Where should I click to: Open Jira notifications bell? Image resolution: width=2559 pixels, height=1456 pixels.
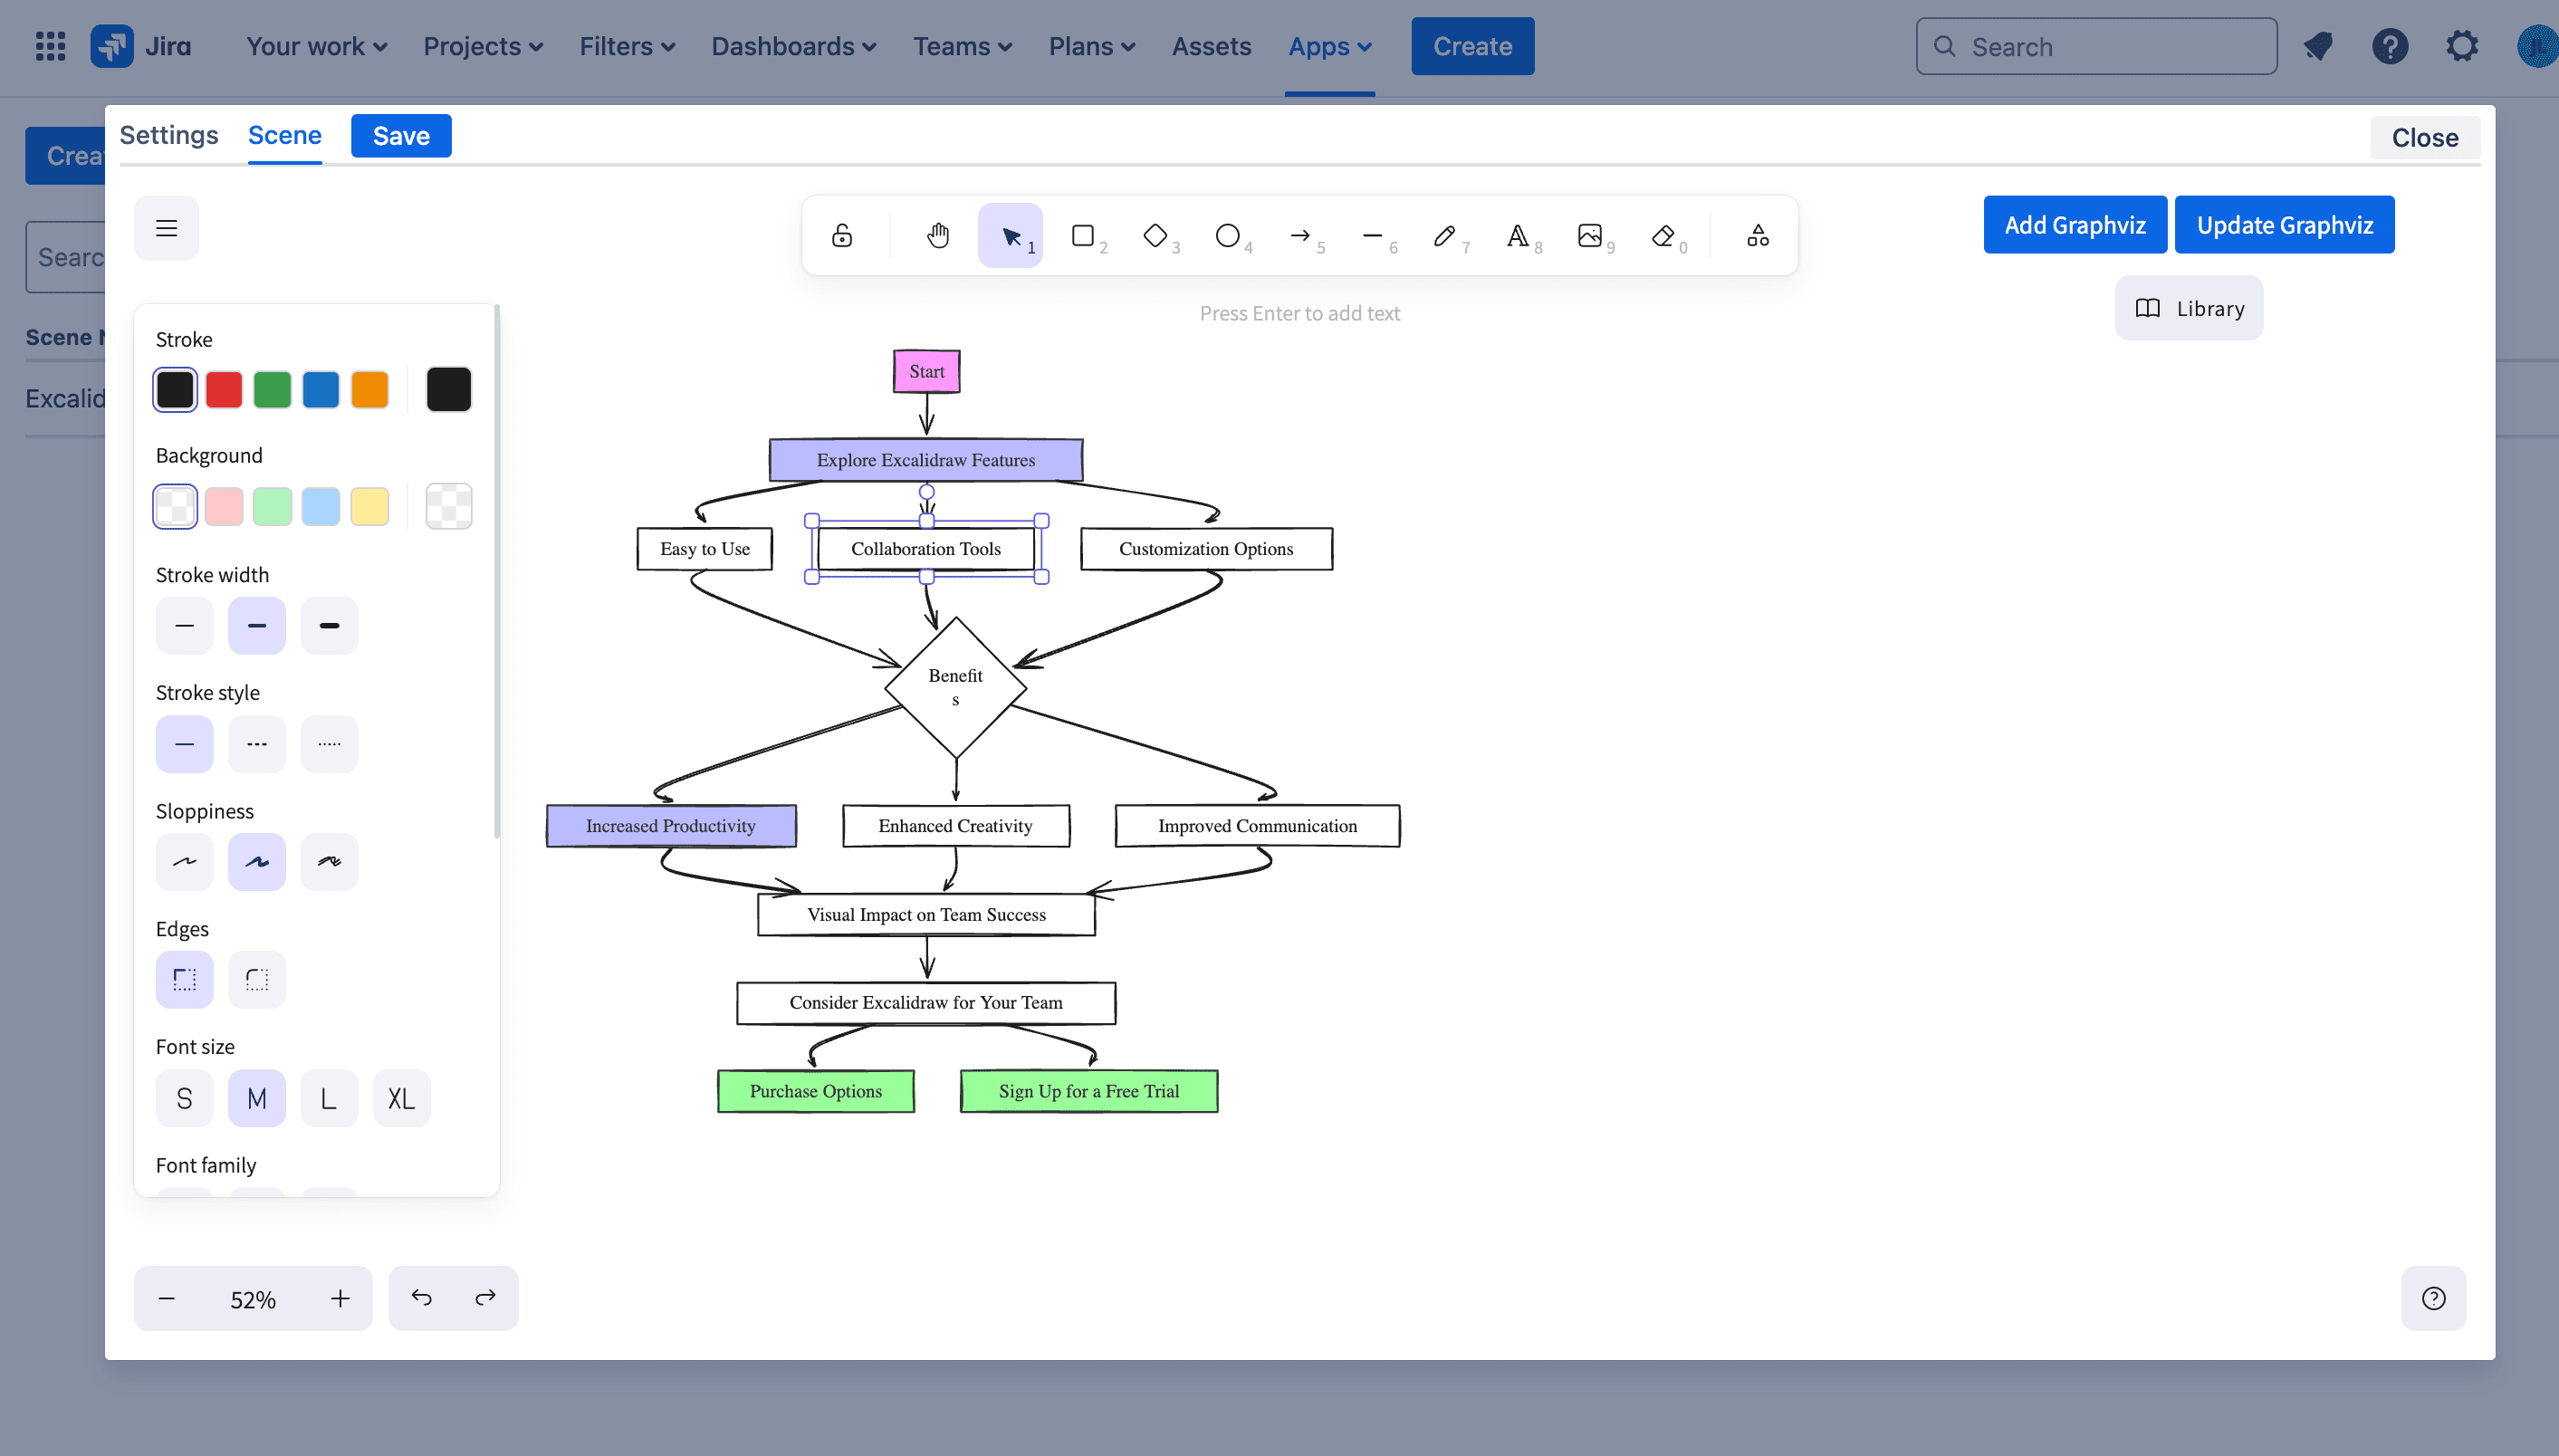pyautogui.click(x=2318, y=46)
